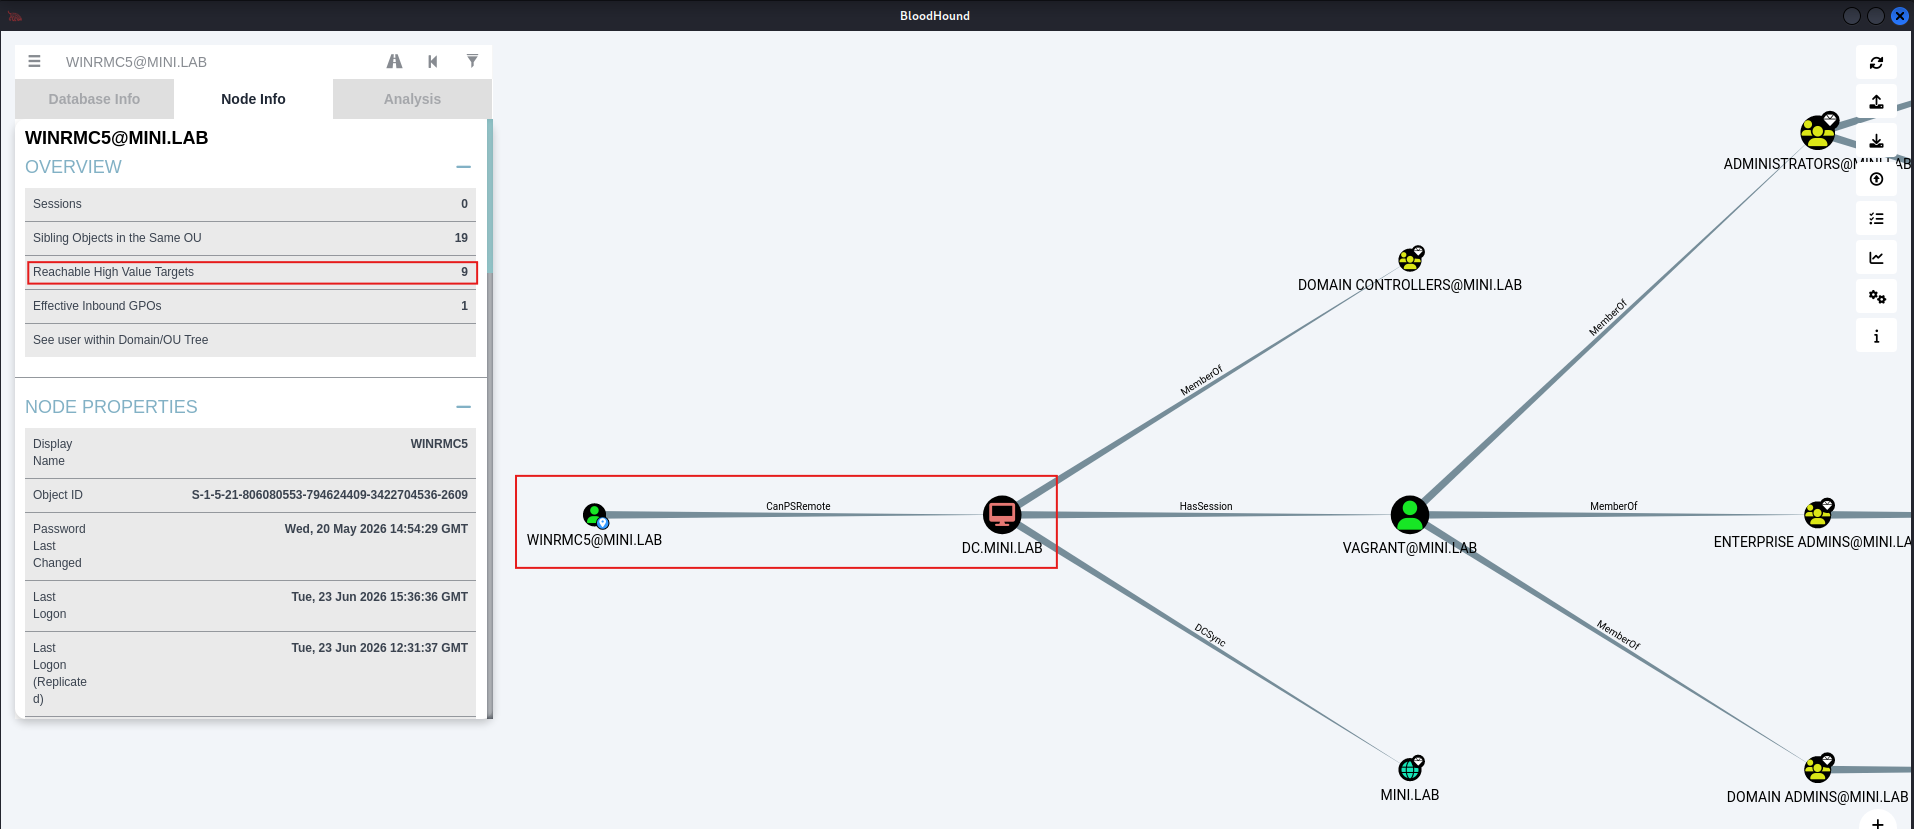Open pathfinding road icon
The image size is (1914, 829).
tap(394, 61)
